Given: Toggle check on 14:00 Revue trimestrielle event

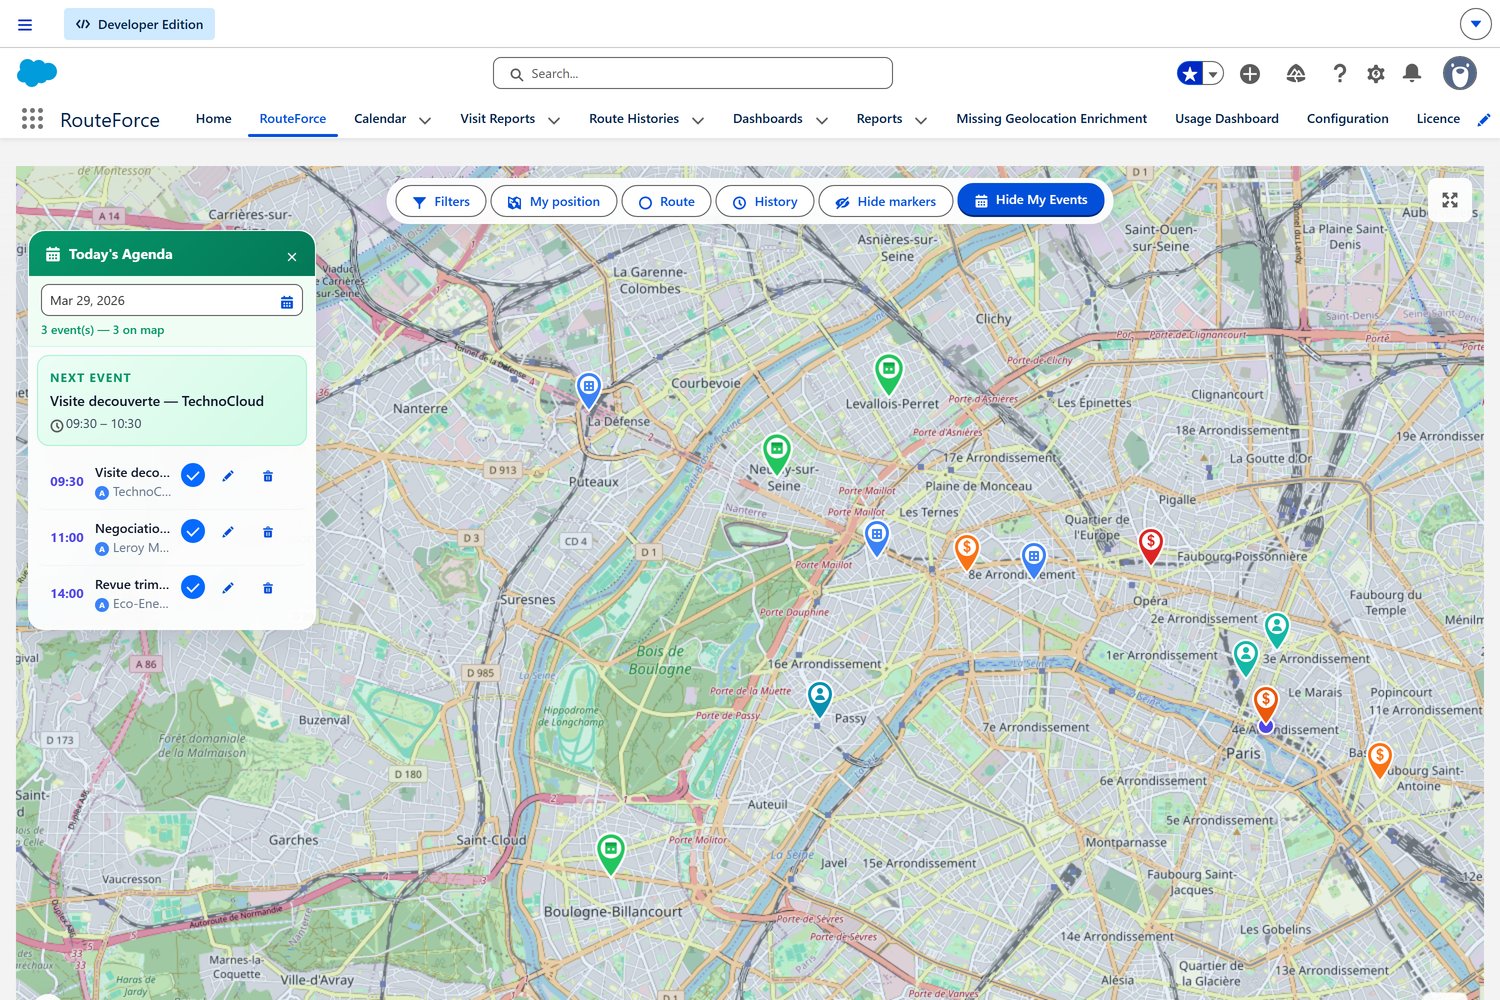Looking at the screenshot, I should point(193,588).
